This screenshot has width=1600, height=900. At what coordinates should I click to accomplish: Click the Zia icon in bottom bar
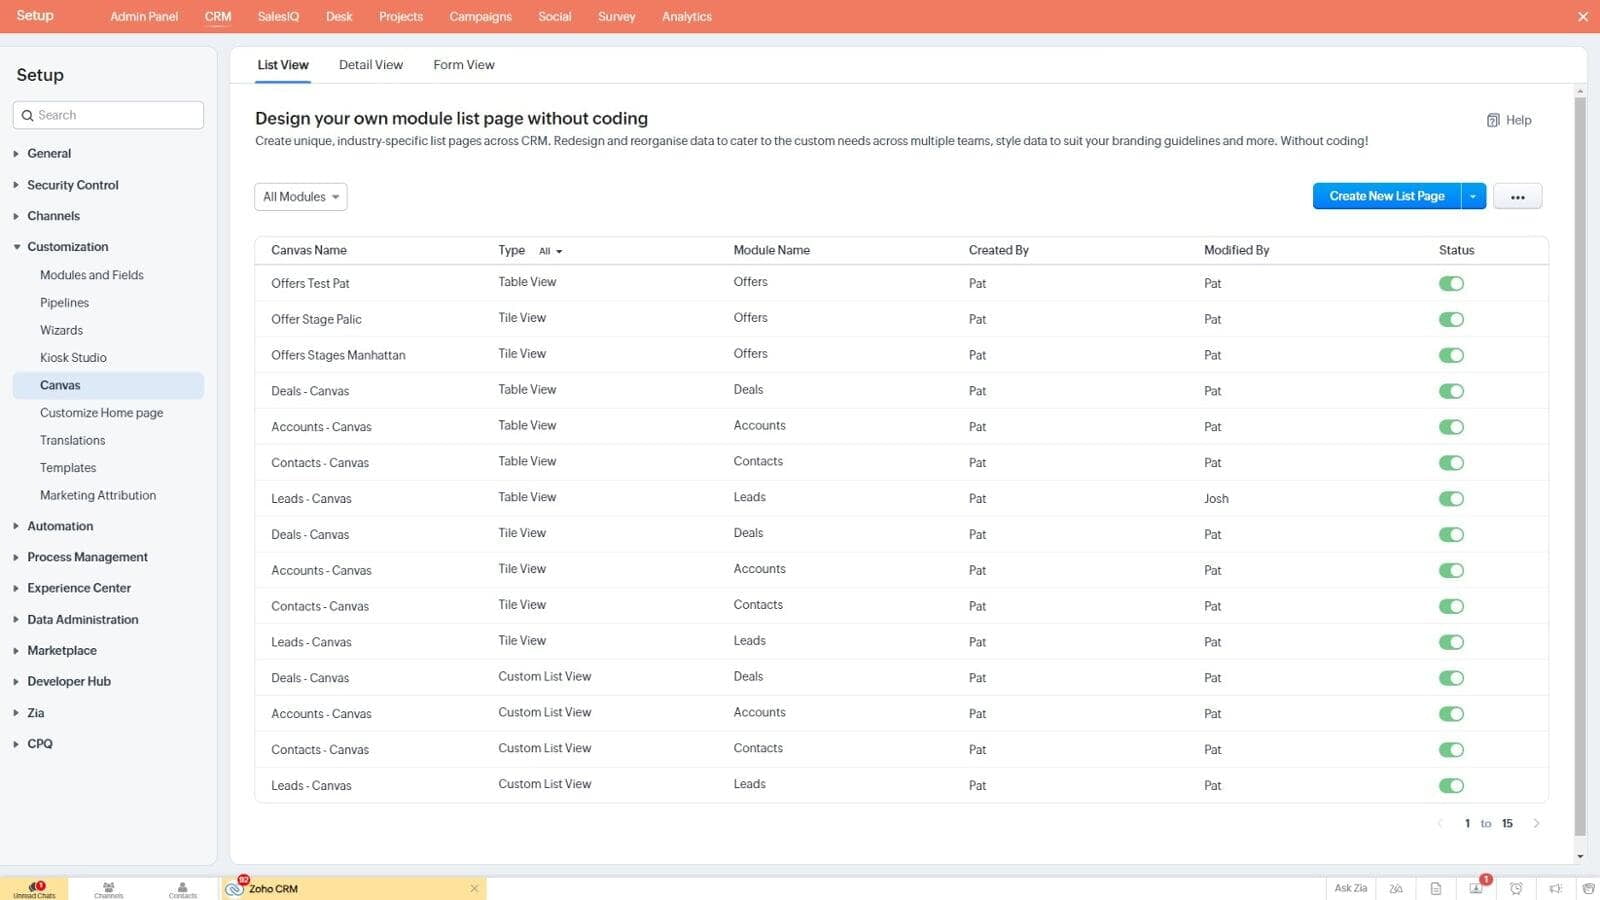tap(1396, 888)
